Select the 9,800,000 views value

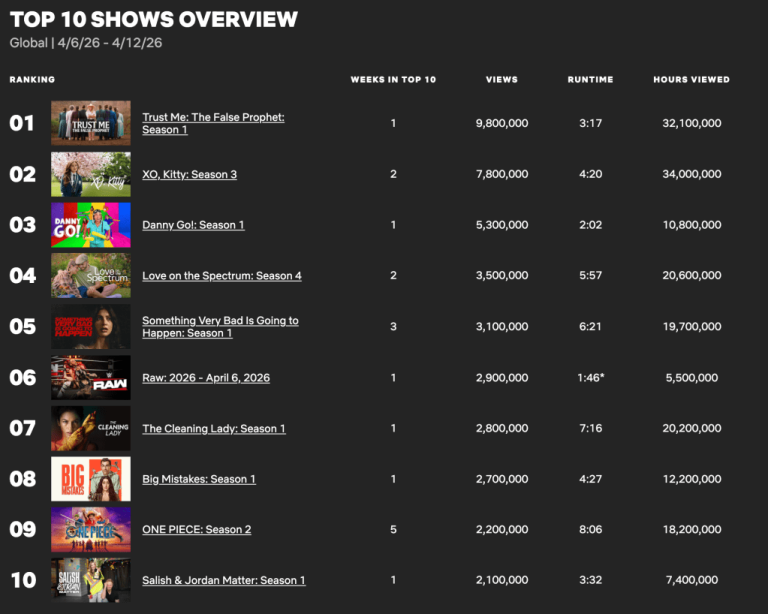point(502,123)
